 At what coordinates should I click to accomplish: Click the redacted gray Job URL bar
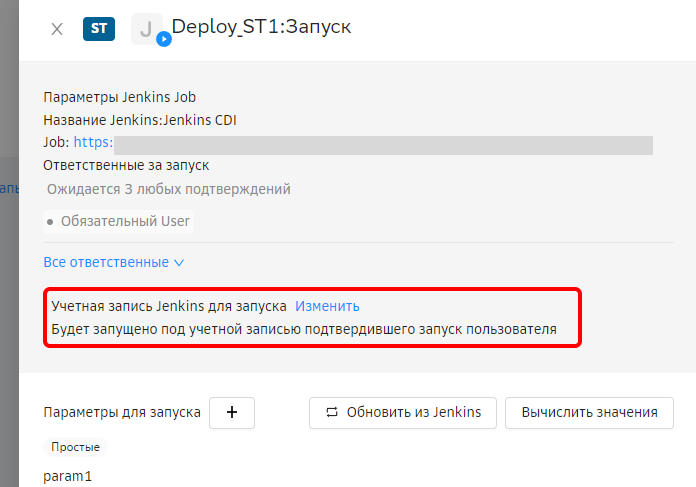[x=382, y=145]
